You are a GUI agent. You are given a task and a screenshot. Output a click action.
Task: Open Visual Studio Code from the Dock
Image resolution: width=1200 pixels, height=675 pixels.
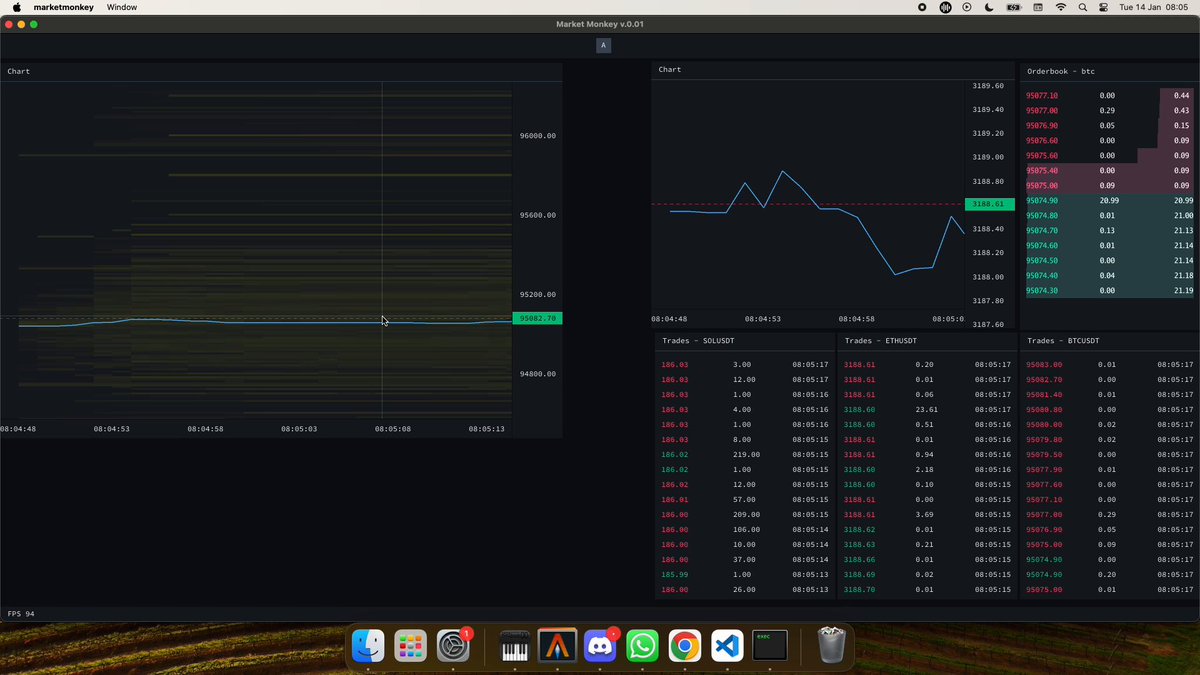click(727, 646)
